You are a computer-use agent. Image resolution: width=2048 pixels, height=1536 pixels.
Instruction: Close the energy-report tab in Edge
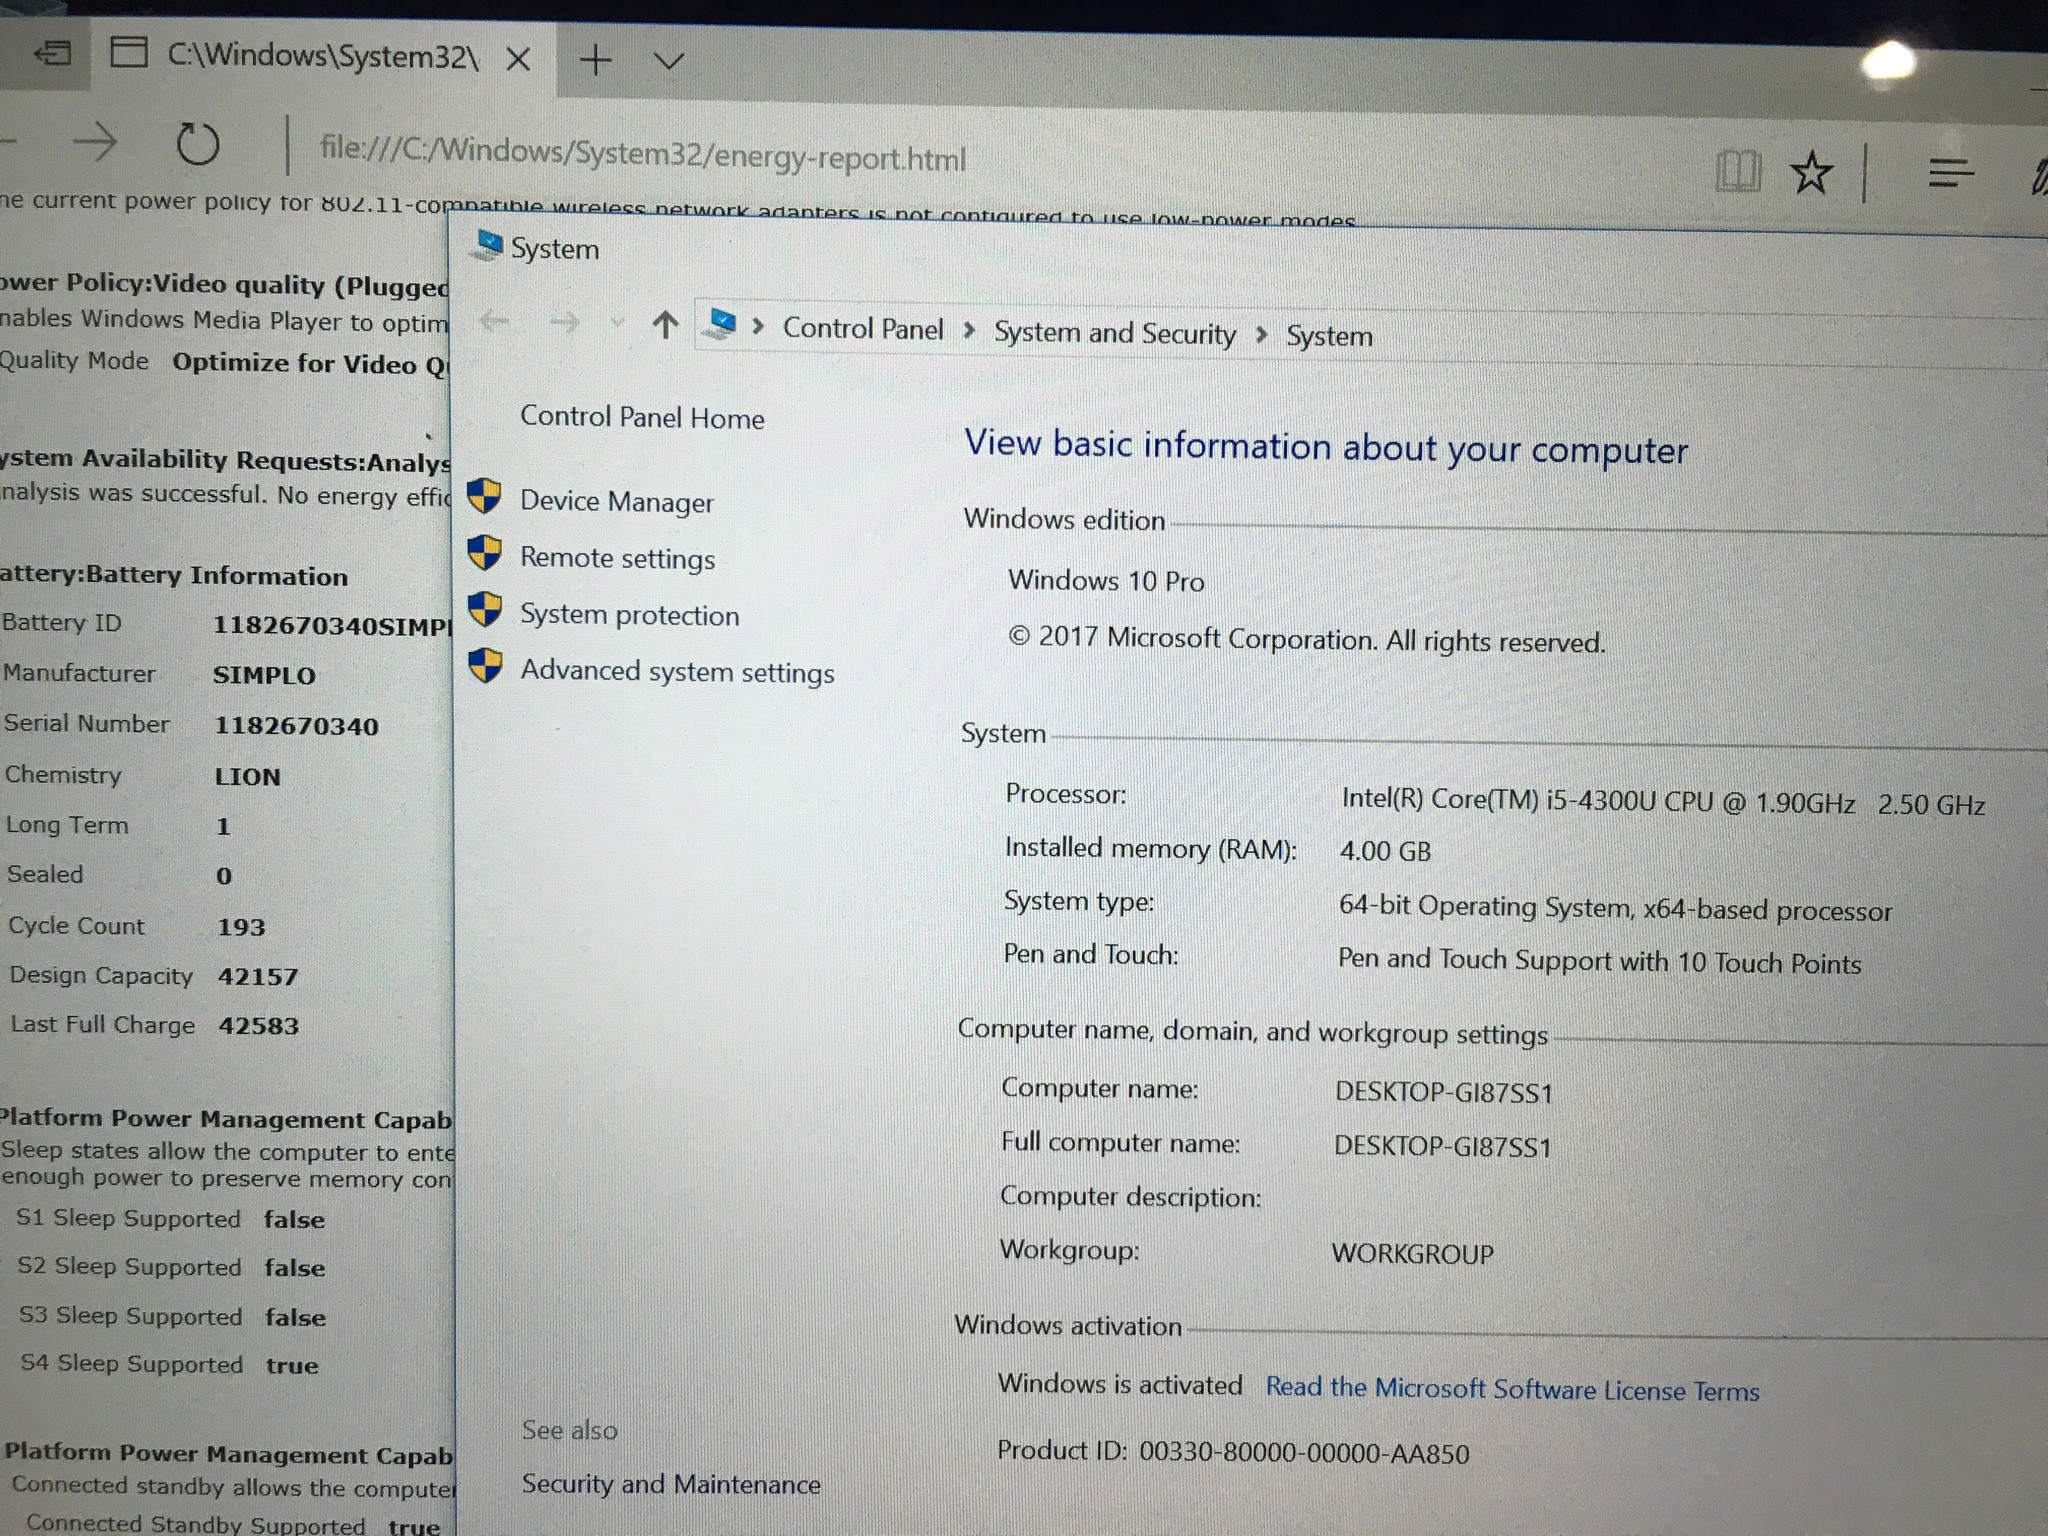pyautogui.click(x=518, y=59)
